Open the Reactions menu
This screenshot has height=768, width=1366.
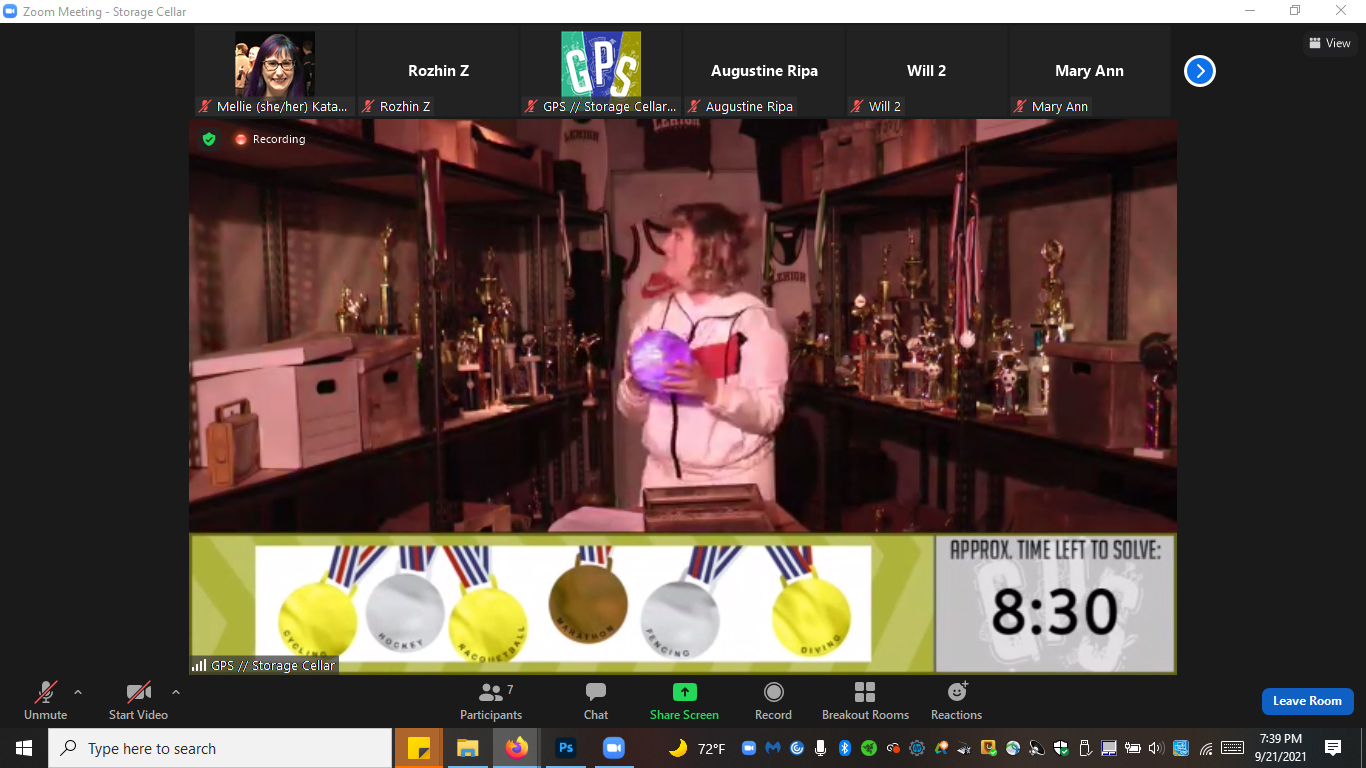[x=956, y=700]
